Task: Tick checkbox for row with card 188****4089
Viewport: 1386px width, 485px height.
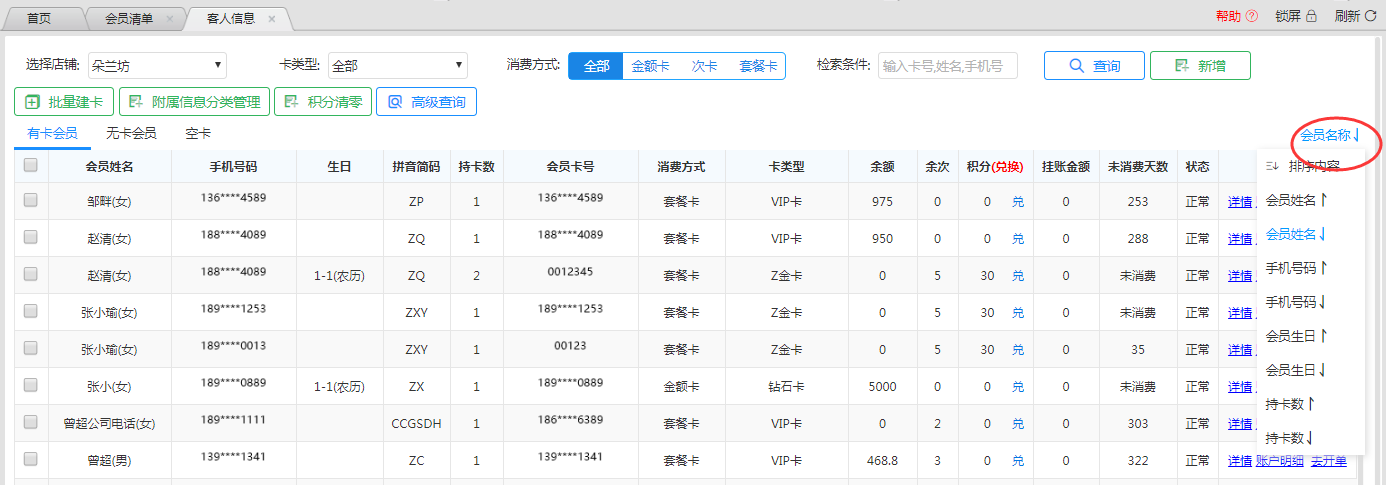Action: (30, 237)
